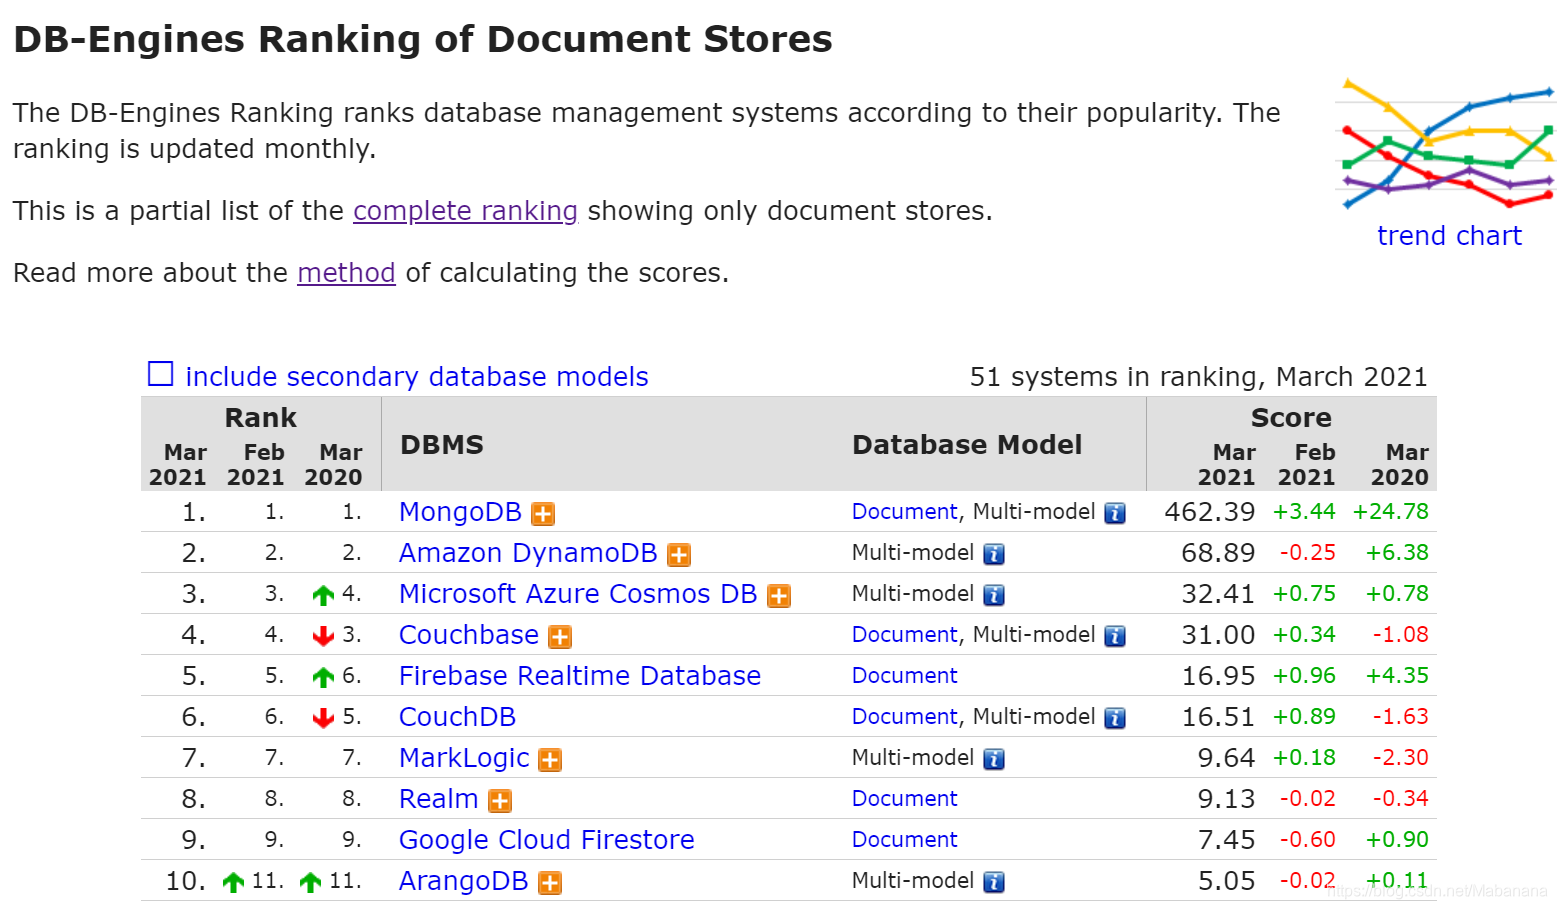Open the CouchDB link

click(x=457, y=717)
